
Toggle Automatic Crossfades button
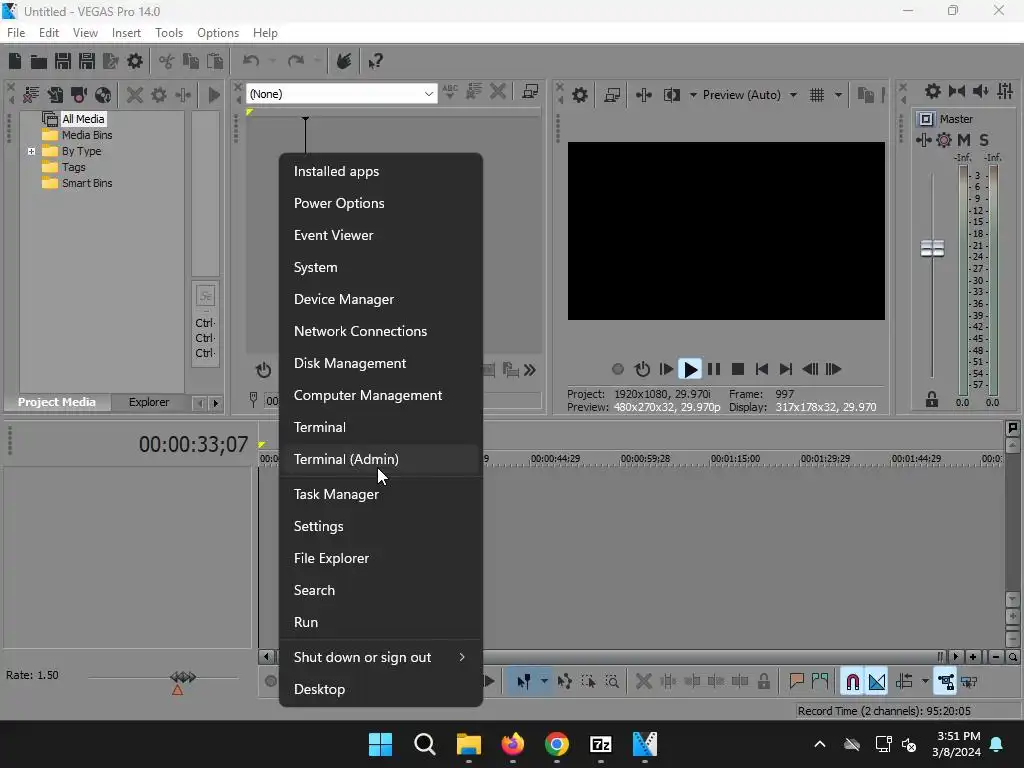coord(877,682)
